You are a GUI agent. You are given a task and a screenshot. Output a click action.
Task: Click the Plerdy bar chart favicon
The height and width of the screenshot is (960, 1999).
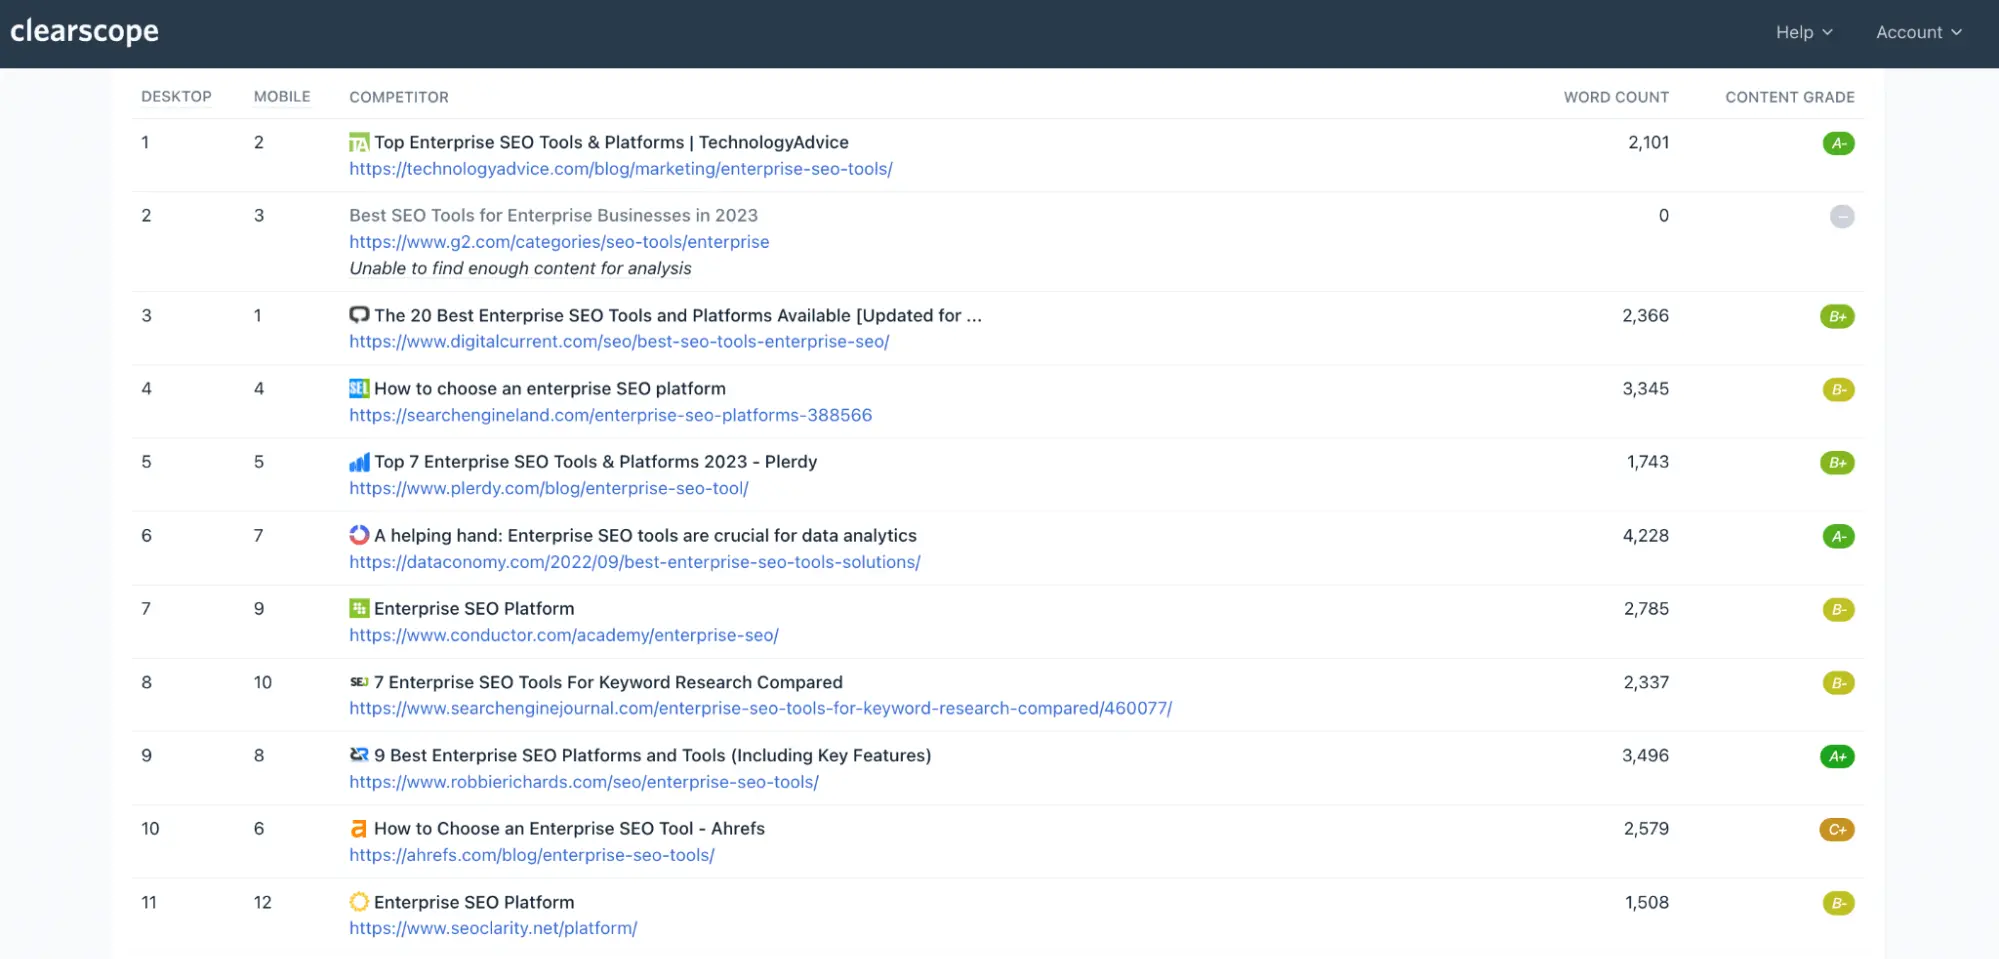point(359,462)
